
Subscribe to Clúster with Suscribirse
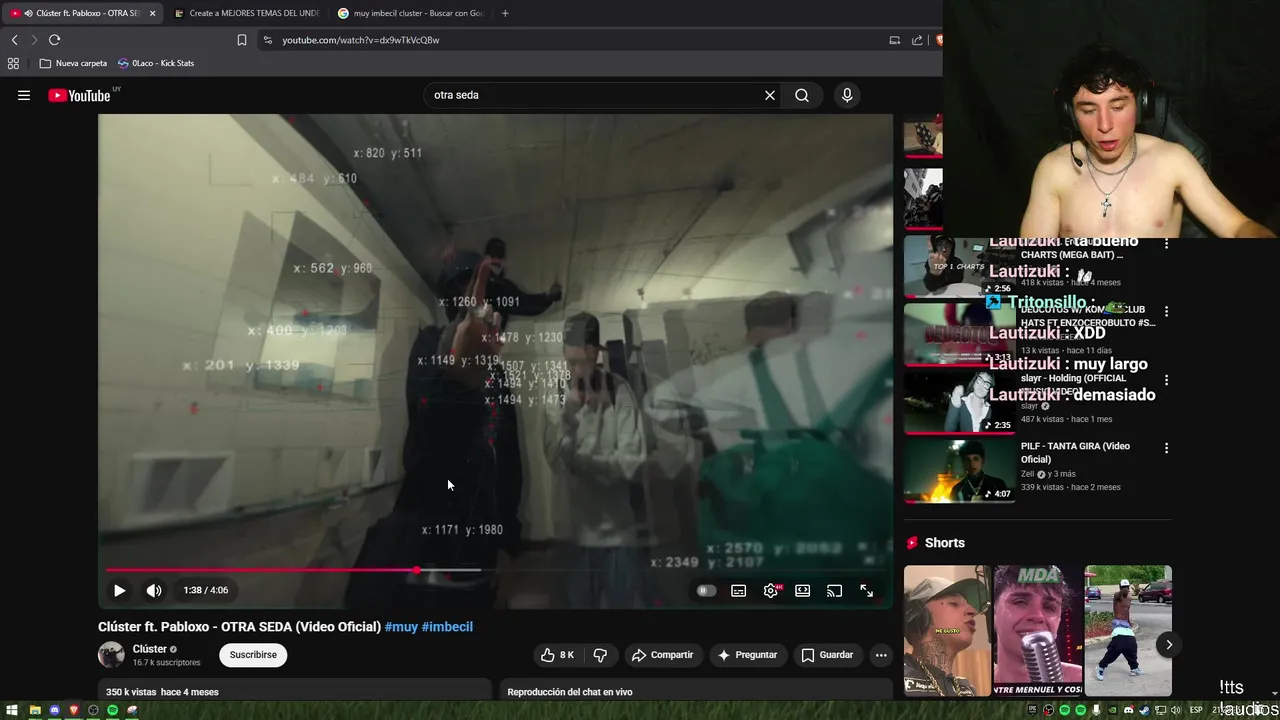[253, 655]
